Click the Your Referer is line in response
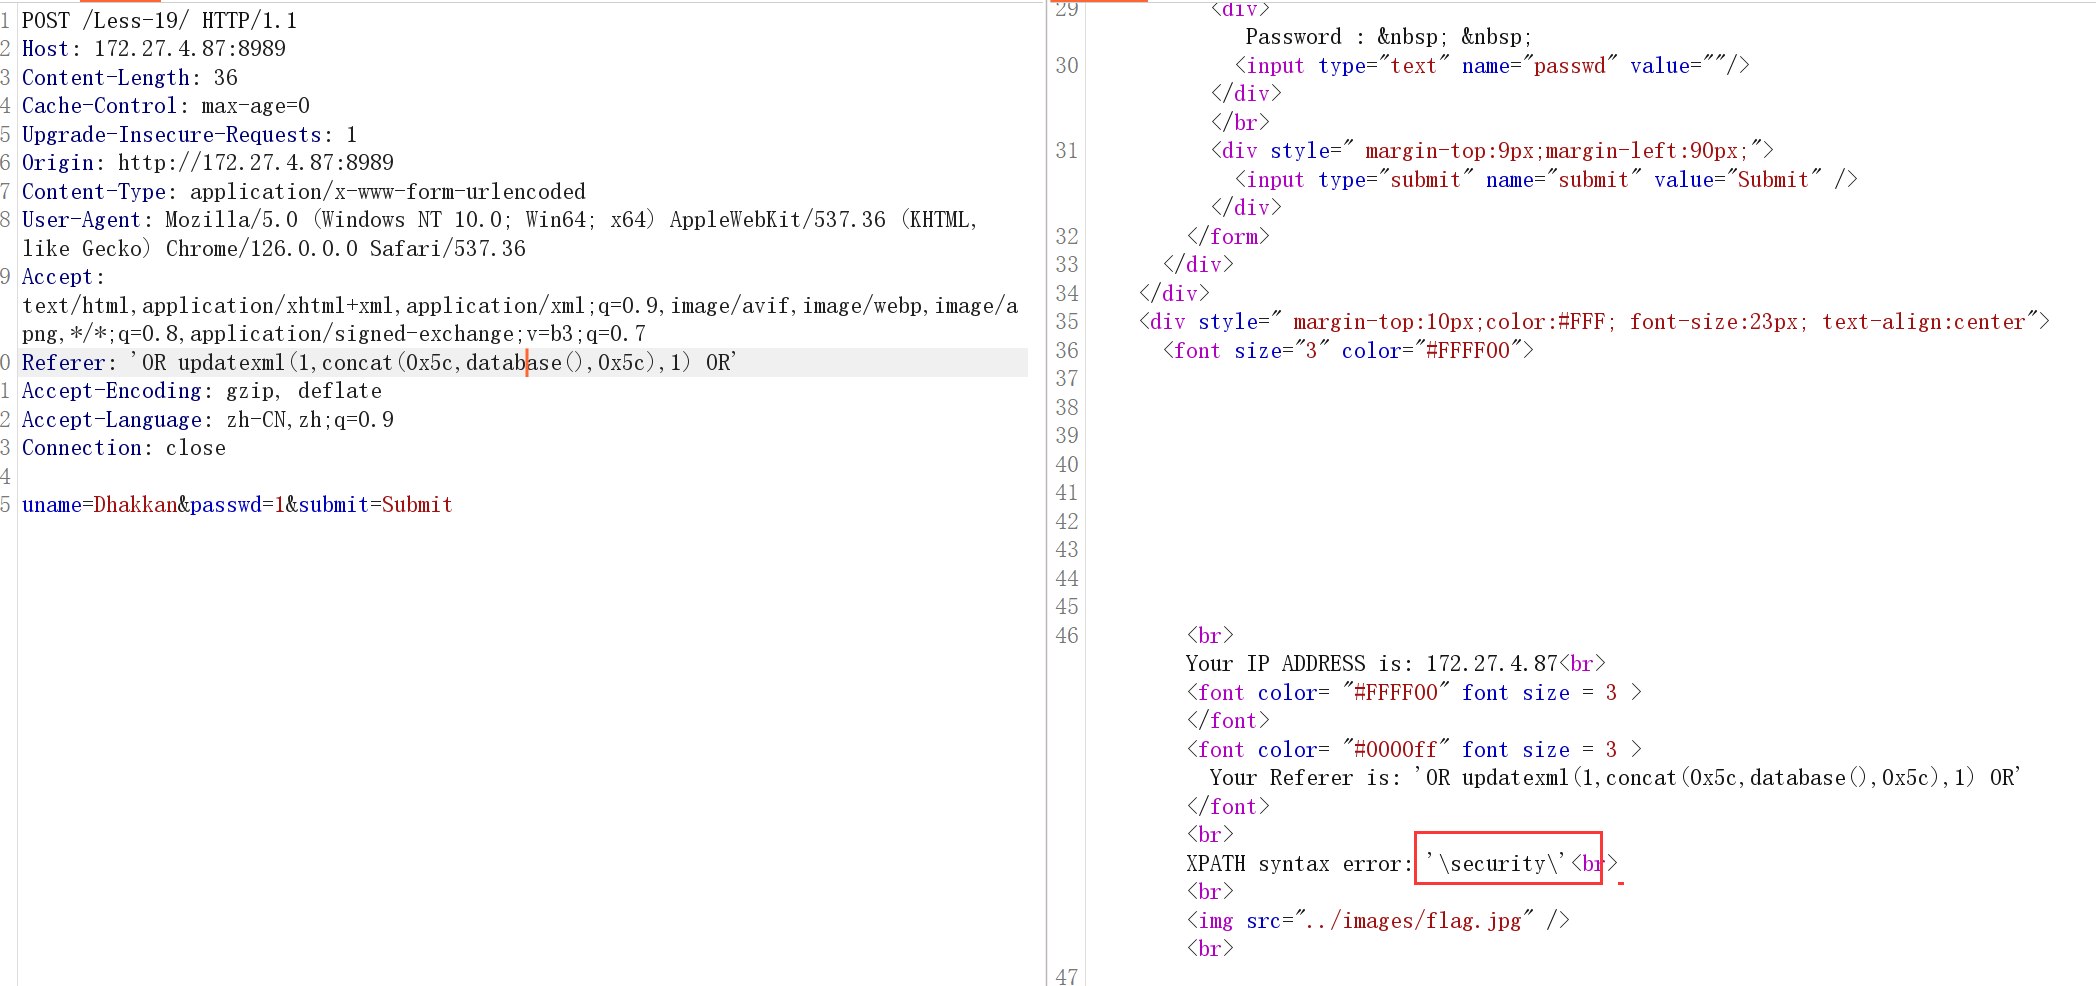The height and width of the screenshot is (986, 2096). tap(1616, 778)
